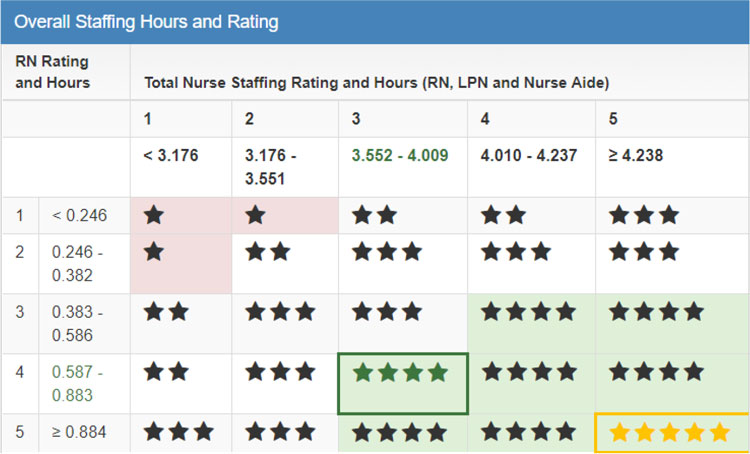This screenshot has height=454, width=750.
Task: Select four stars for RN ≥ 0.884, total 4.010 - 4.237
Action: pyautogui.click(x=529, y=432)
